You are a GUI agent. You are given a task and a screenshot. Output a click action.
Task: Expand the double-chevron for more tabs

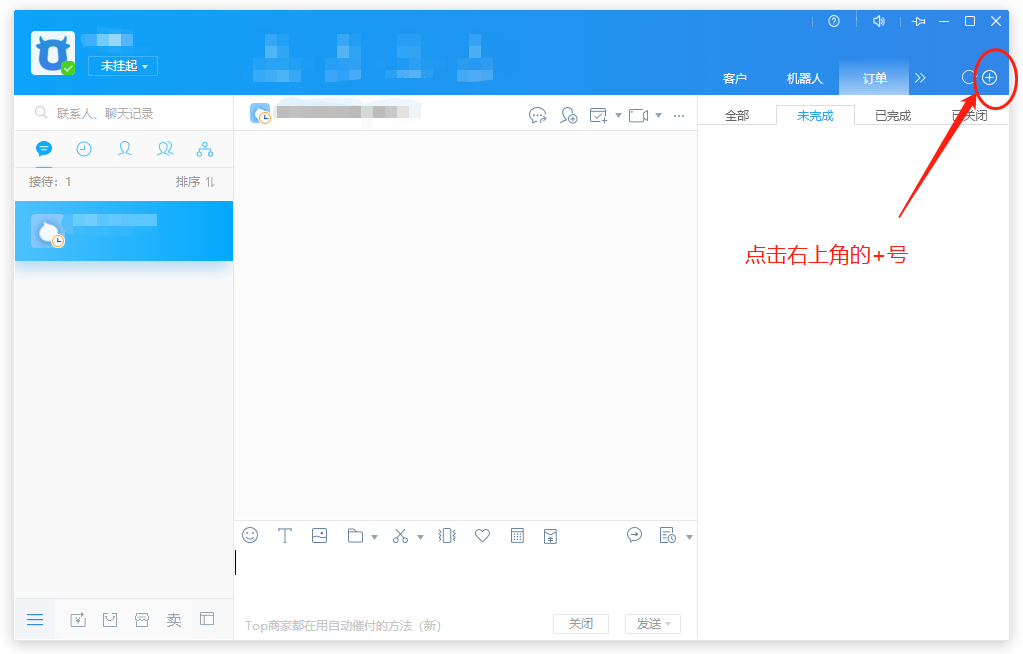click(x=920, y=78)
